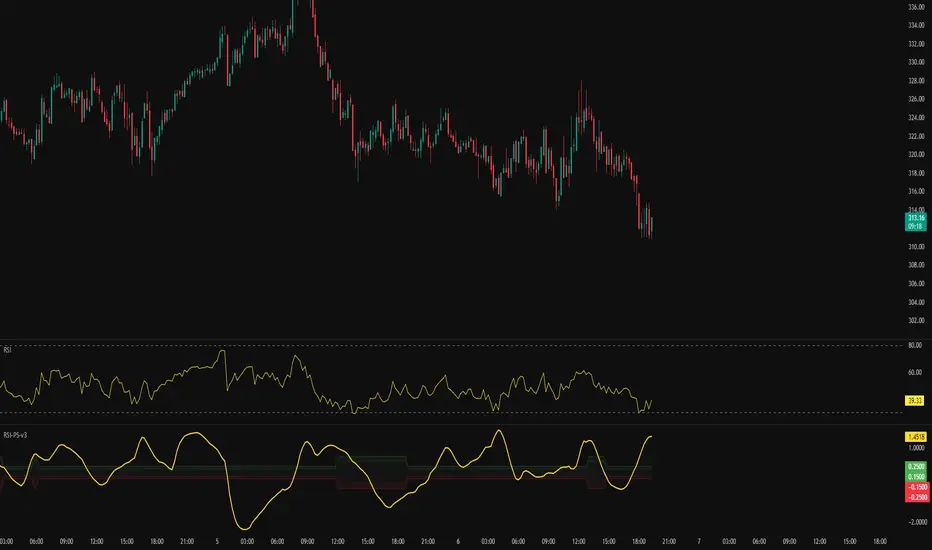
Task: Click the 322.00 price axis label
Action: pos(916,136)
